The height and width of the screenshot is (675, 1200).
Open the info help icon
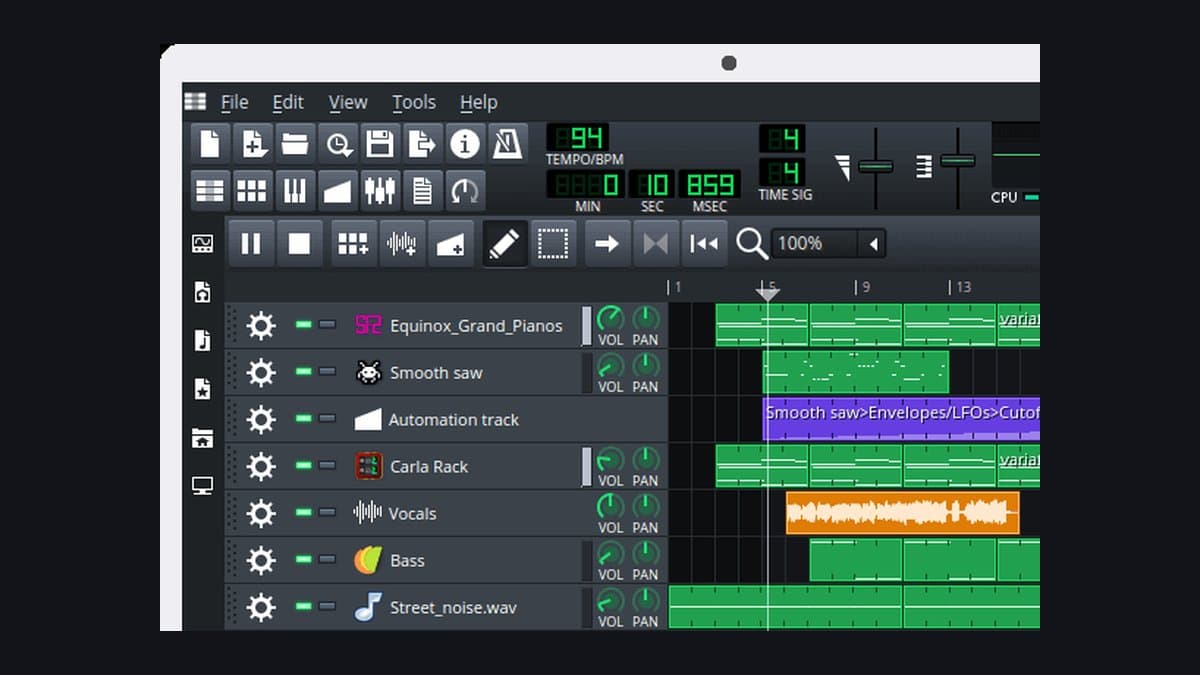click(x=465, y=144)
